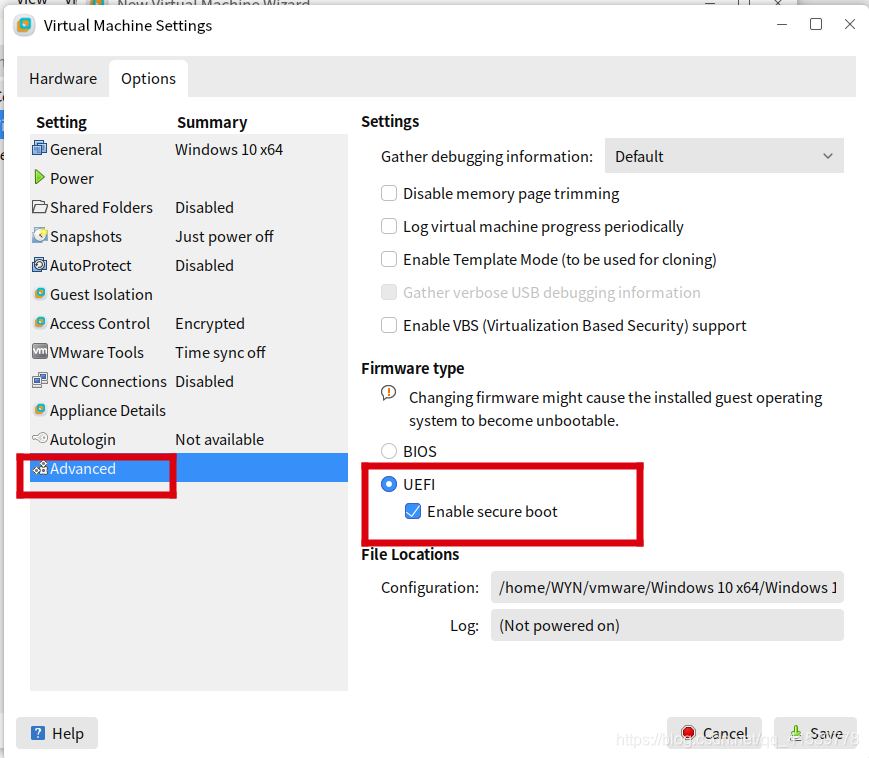The width and height of the screenshot is (869, 758).
Task: Minimize the Virtual Machine Settings window
Action: pos(782,24)
